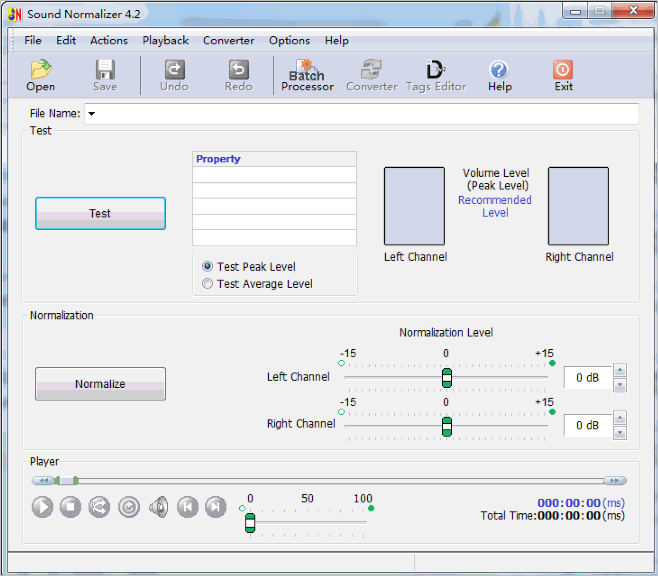This screenshot has height=576, width=658.
Task: Click the Total Time readout
Action: tap(552, 516)
